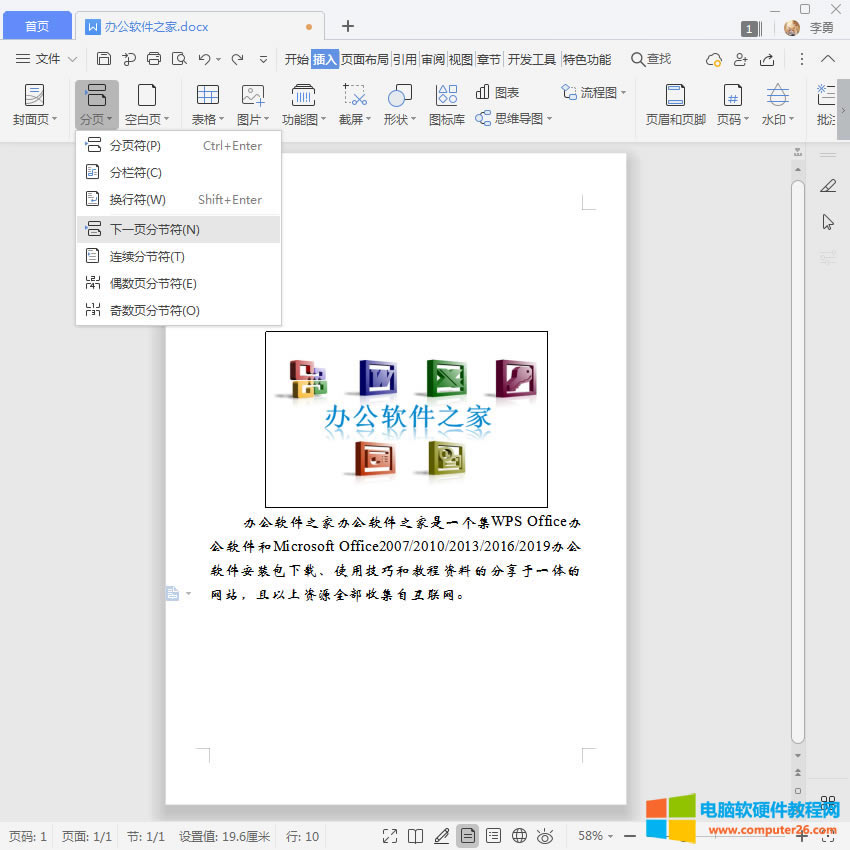Click the 截屏 screenshot tool icon
850x850 pixels.
354,96
